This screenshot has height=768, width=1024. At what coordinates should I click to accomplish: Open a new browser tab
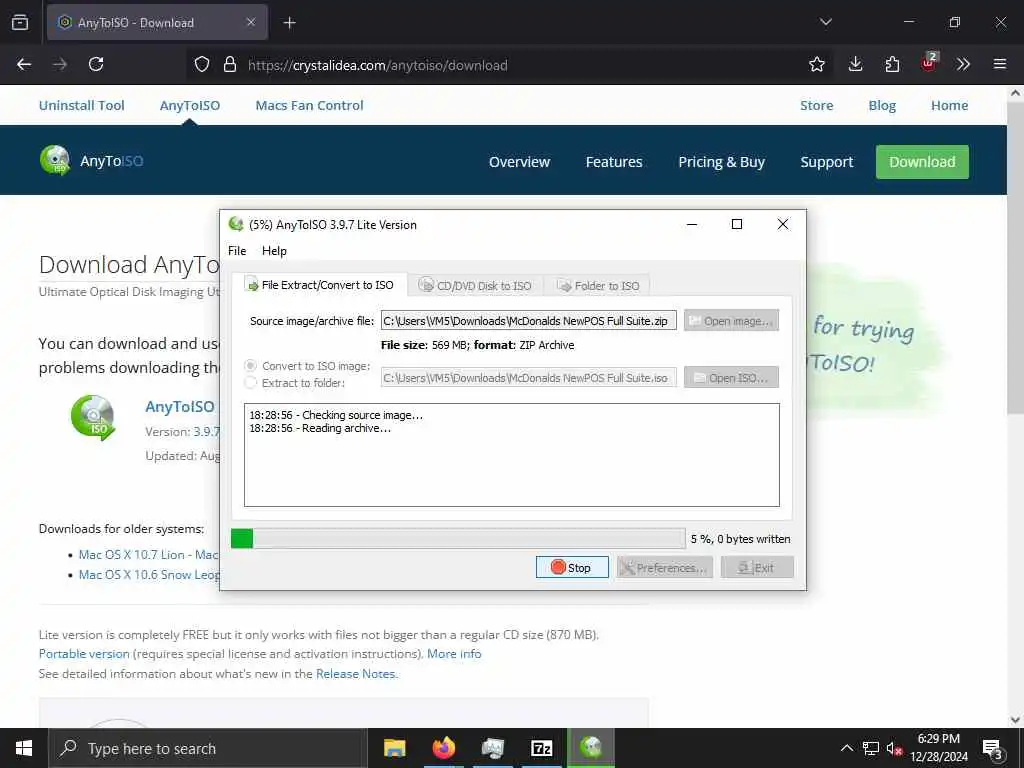289,23
